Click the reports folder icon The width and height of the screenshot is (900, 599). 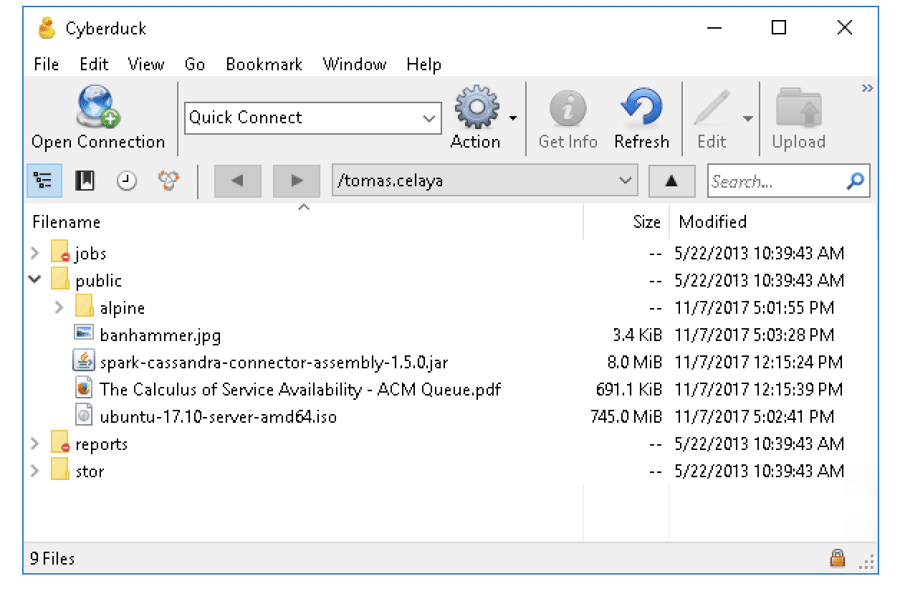click(60, 442)
